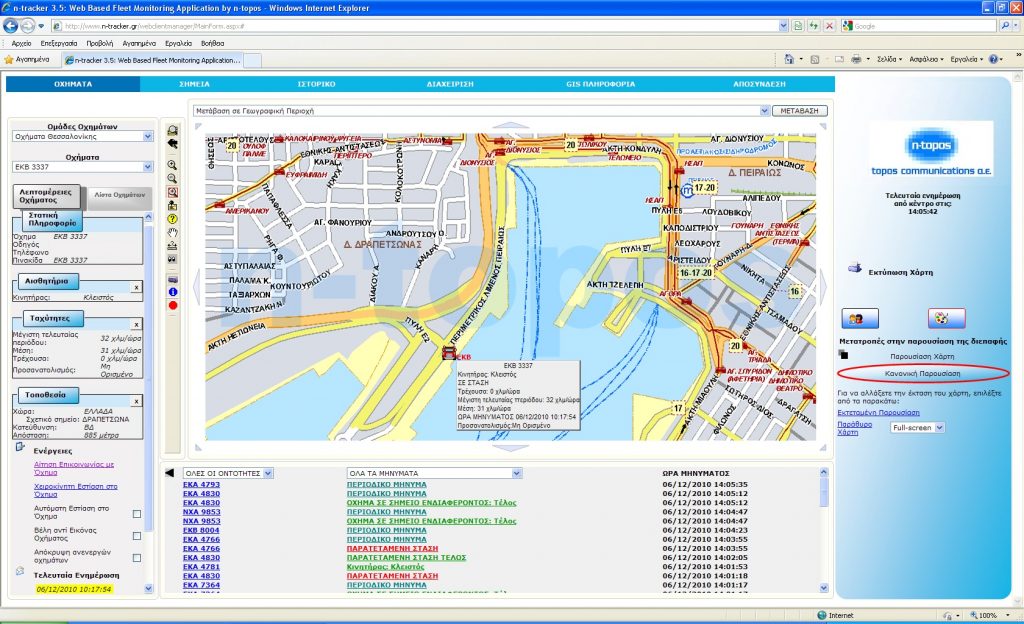The width and height of the screenshot is (1024, 624).
Task: Click the yellow question mark tool
Action: [x=172, y=219]
